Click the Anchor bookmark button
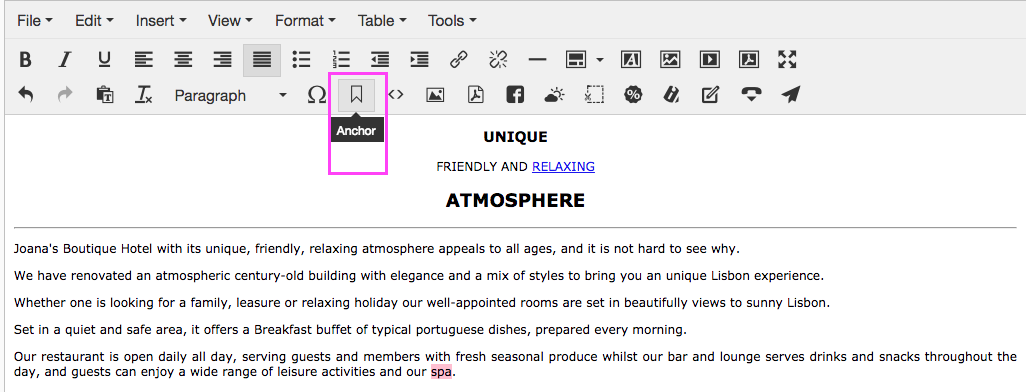Image resolution: width=1026 pixels, height=392 pixels. click(357, 96)
